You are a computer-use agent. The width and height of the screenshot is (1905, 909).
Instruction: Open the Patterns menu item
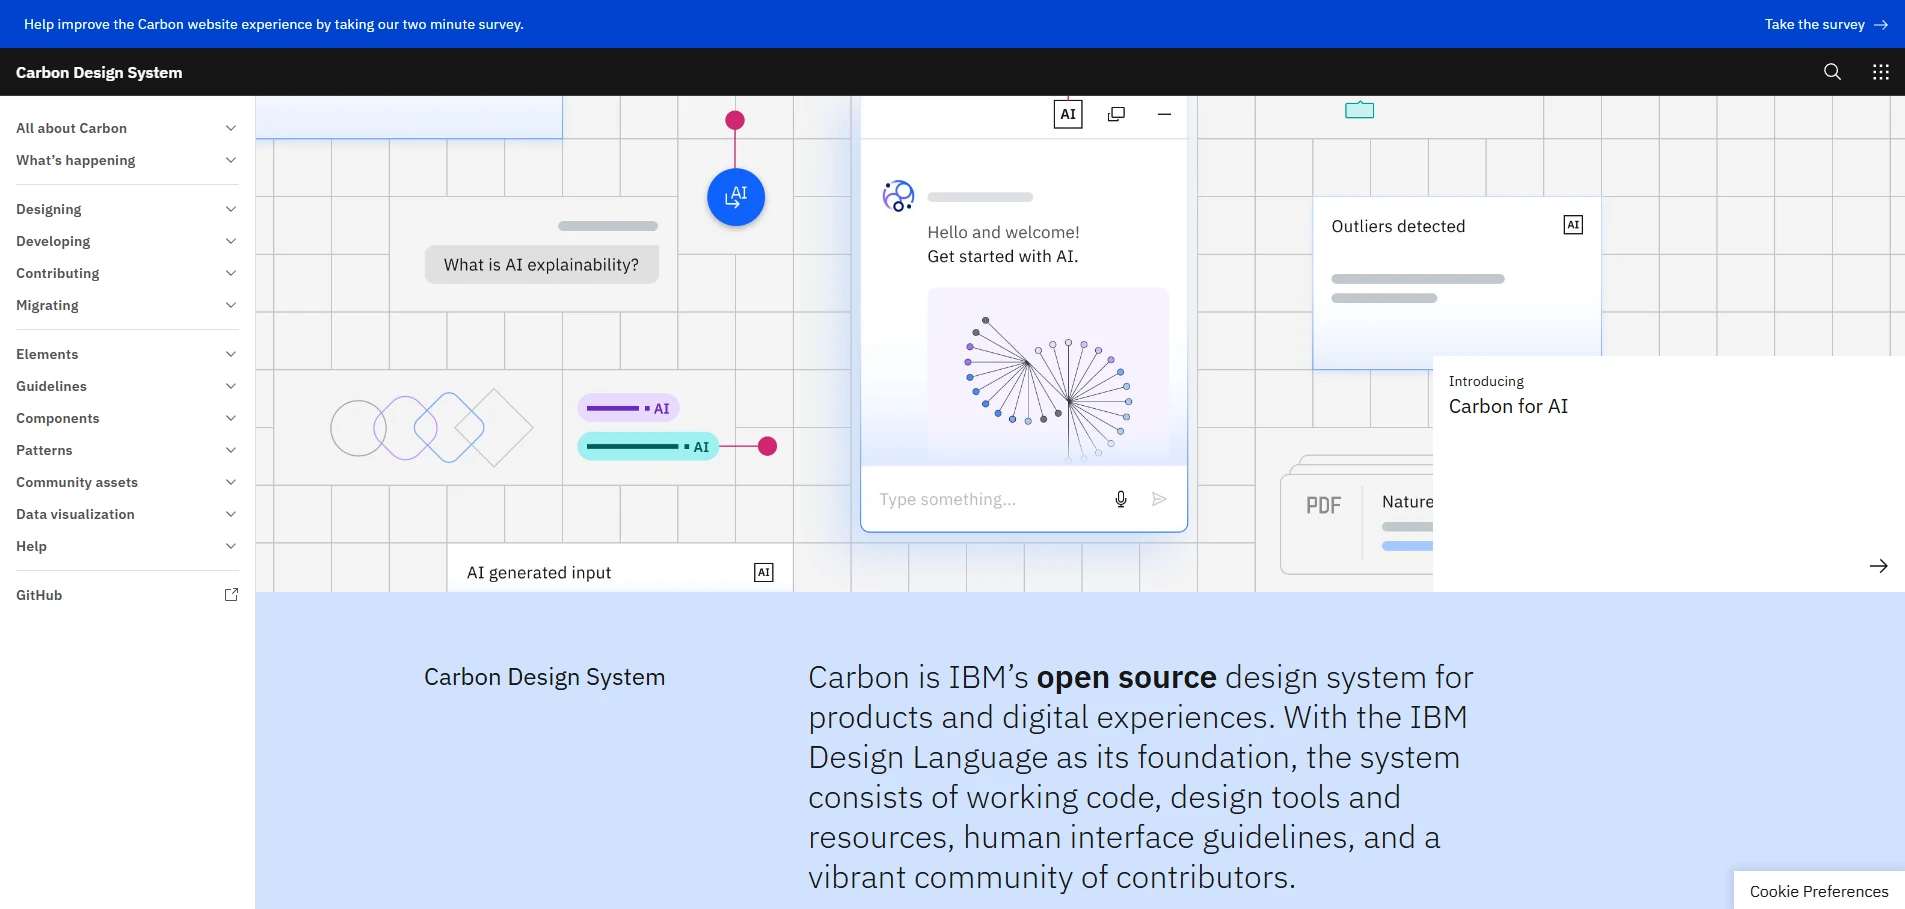pos(127,450)
